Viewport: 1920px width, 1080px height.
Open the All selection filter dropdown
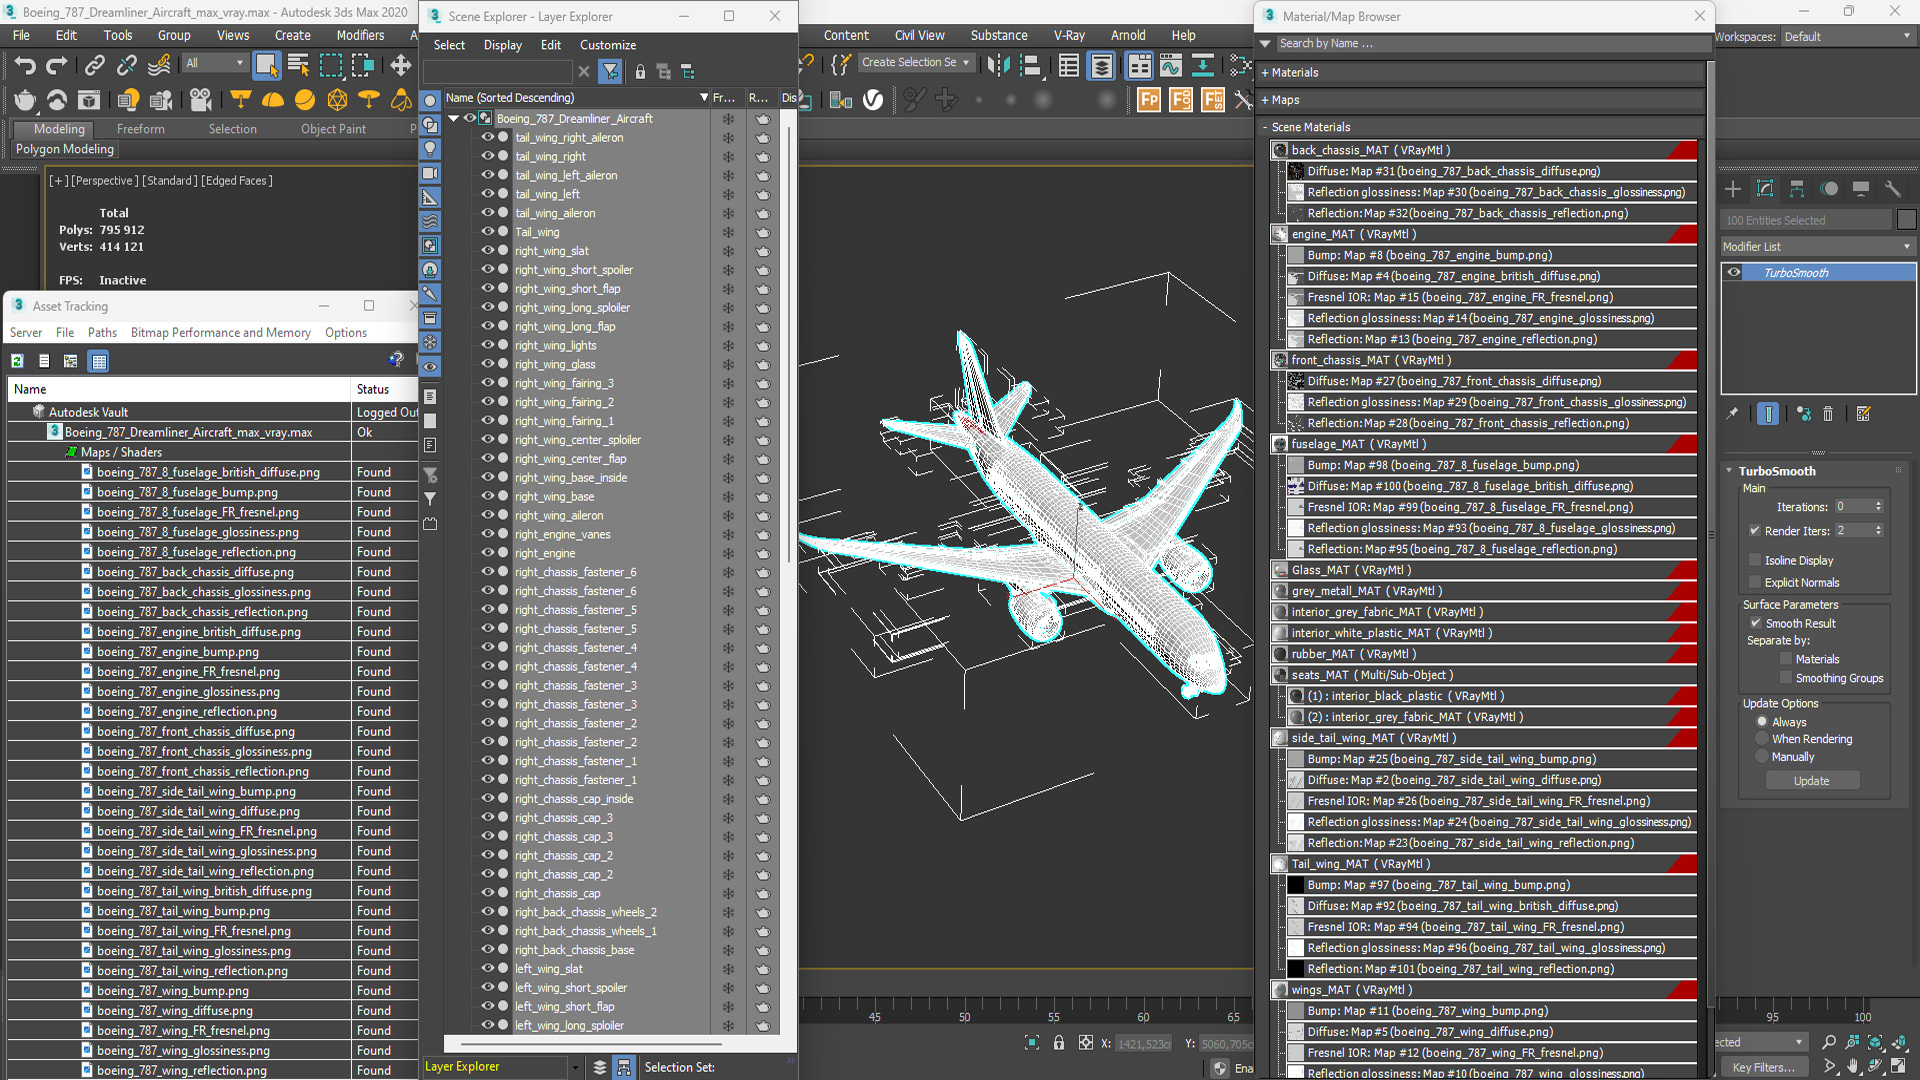pos(214,63)
